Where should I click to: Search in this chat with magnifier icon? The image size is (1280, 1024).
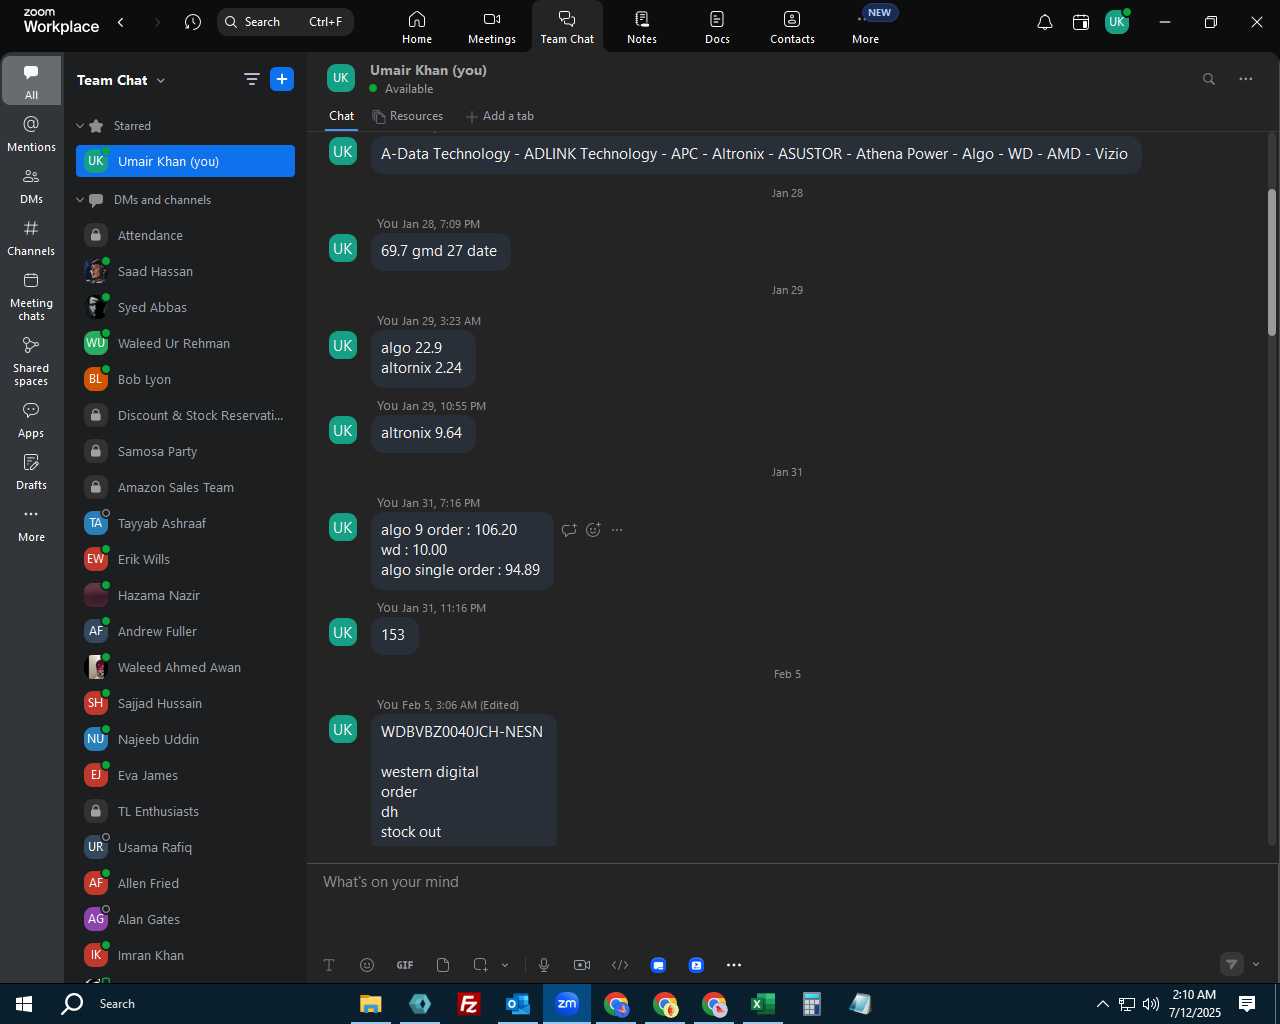click(1209, 79)
